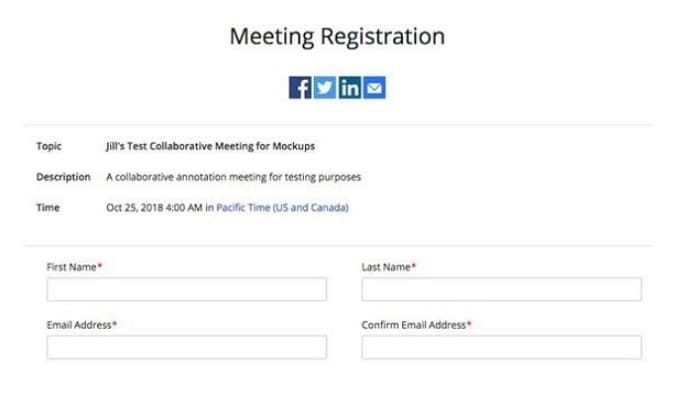Viewport: 700px width, 400px height.
Task: Share the meeting on Twitter
Action: pyautogui.click(x=325, y=88)
